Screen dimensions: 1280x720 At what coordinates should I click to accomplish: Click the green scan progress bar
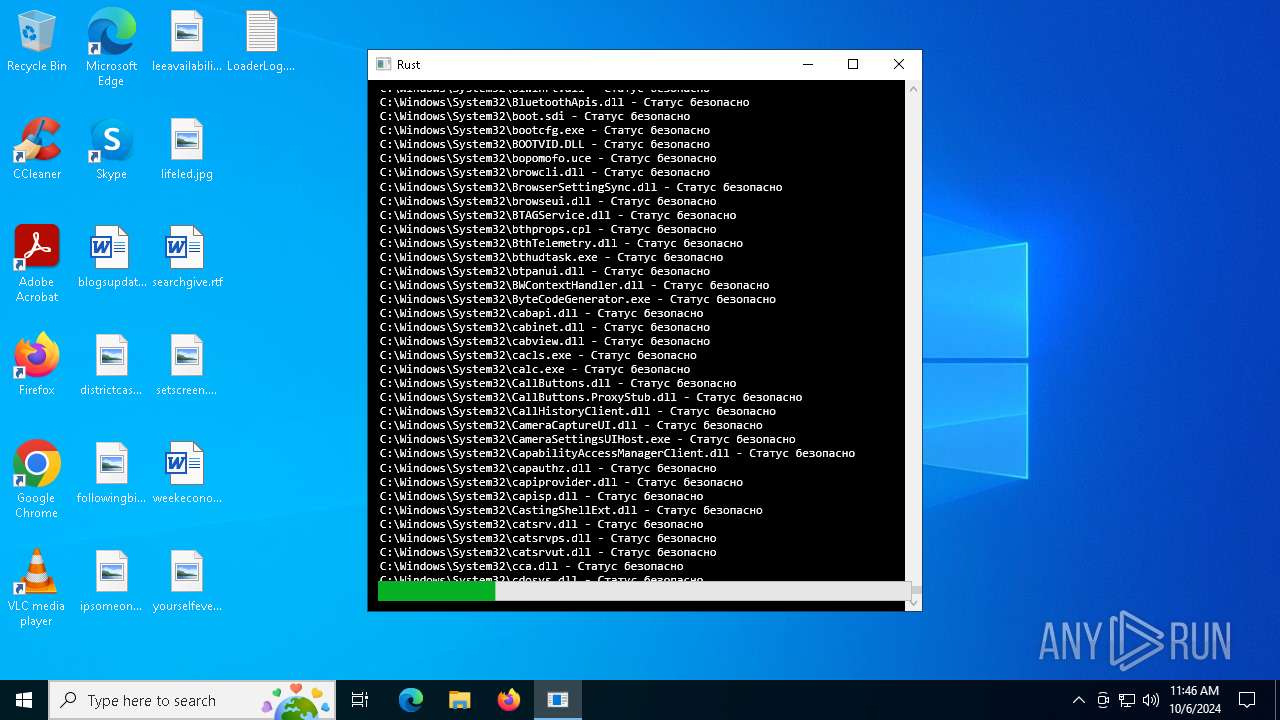(436, 591)
